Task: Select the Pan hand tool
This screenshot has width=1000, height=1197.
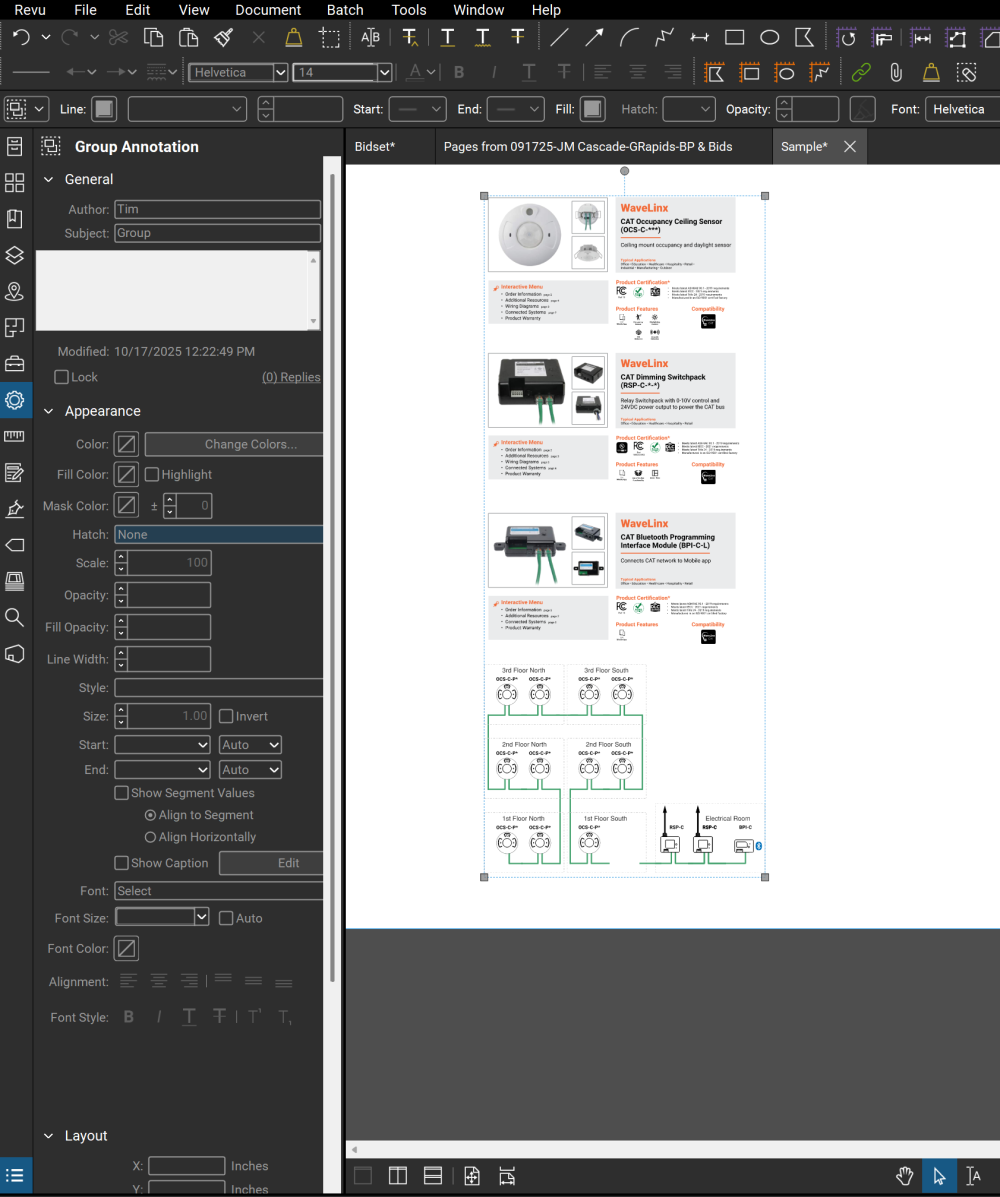Action: pyautogui.click(x=905, y=1176)
